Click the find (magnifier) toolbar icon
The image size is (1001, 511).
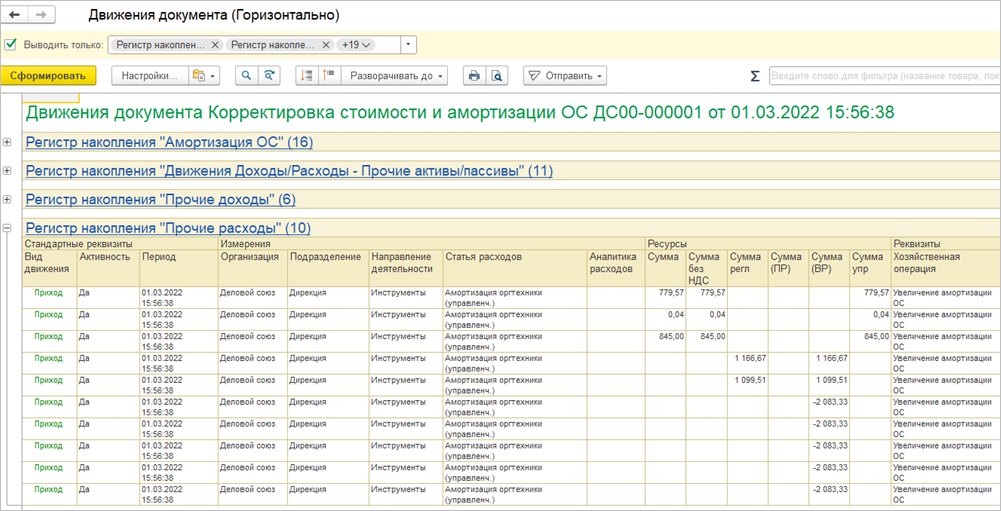246,76
